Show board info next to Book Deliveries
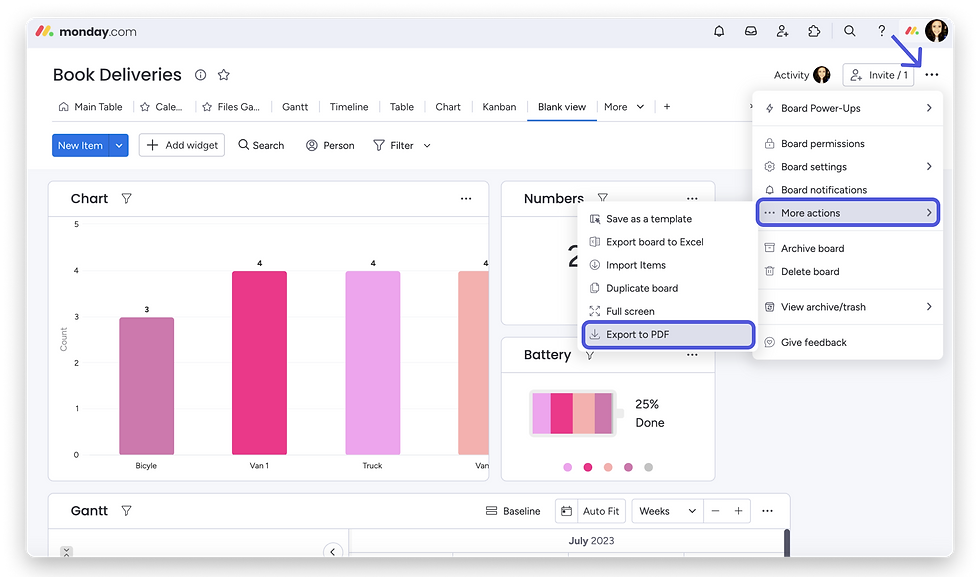Image resolution: width=980 pixels, height=577 pixels. (x=200, y=75)
